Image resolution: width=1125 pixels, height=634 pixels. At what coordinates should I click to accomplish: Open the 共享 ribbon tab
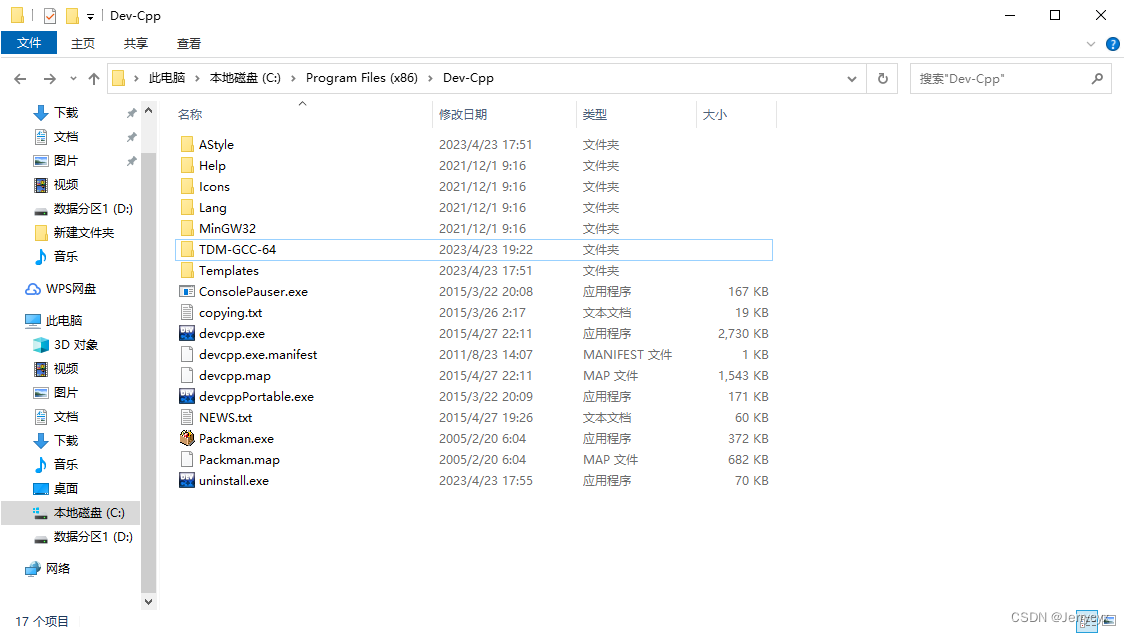(136, 44)
